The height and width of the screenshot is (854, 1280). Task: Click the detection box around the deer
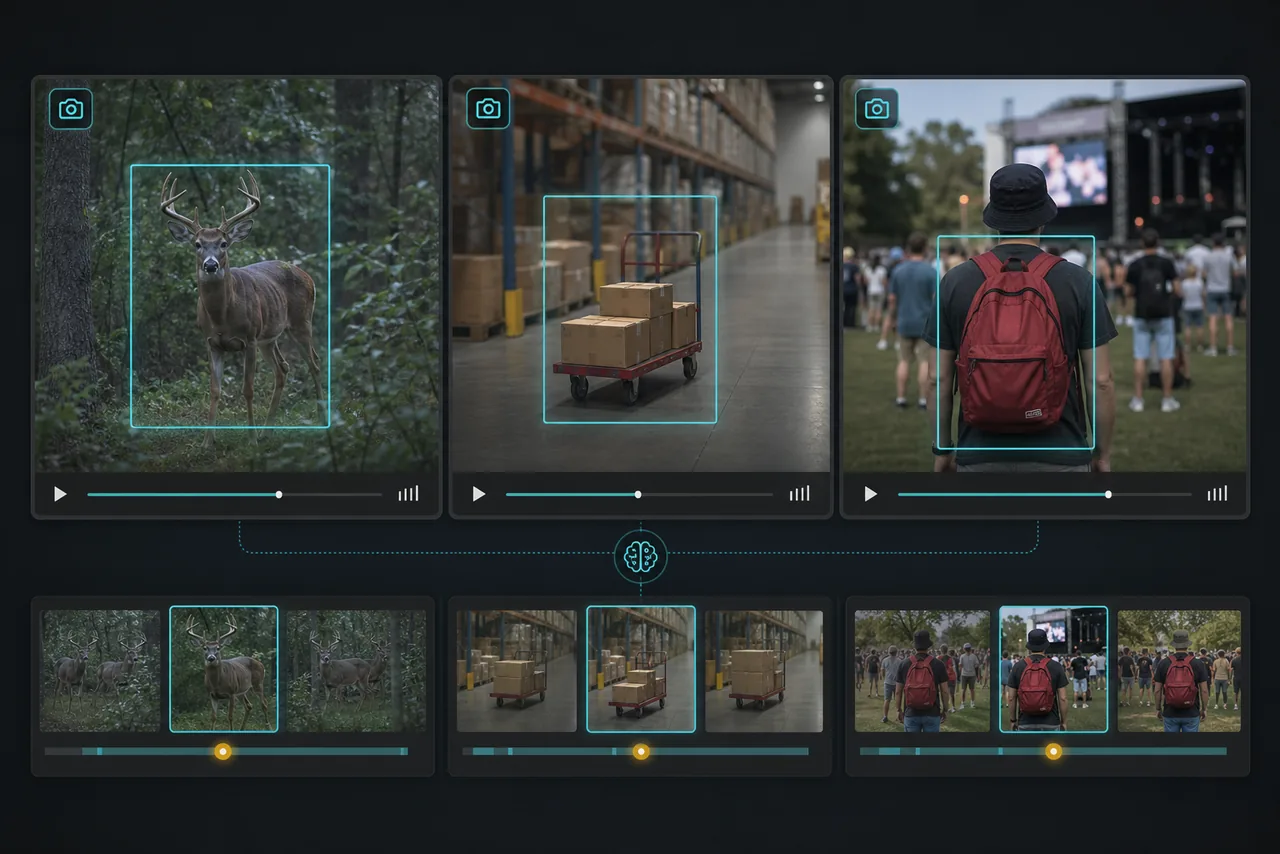[230, 296]
